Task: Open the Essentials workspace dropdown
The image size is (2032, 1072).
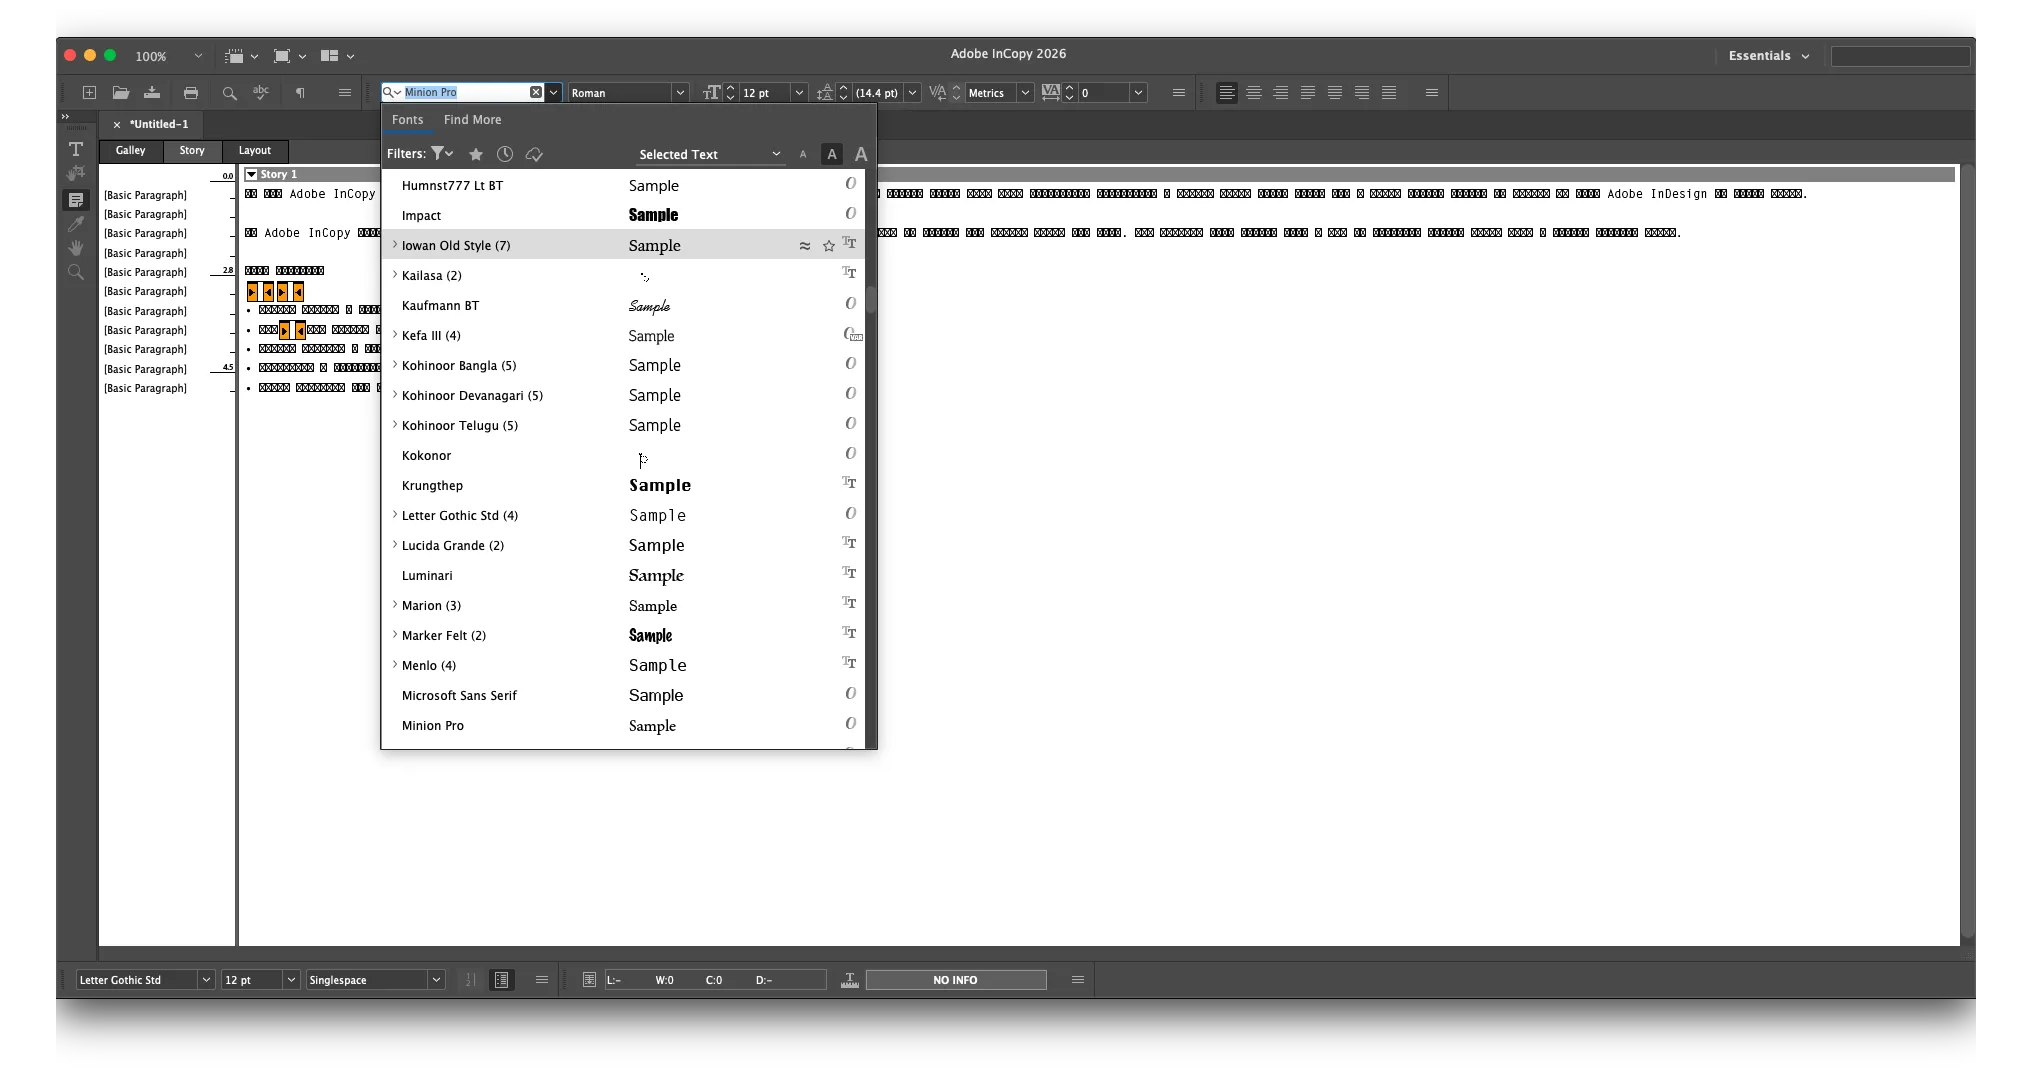Action: click(1768, 56)
